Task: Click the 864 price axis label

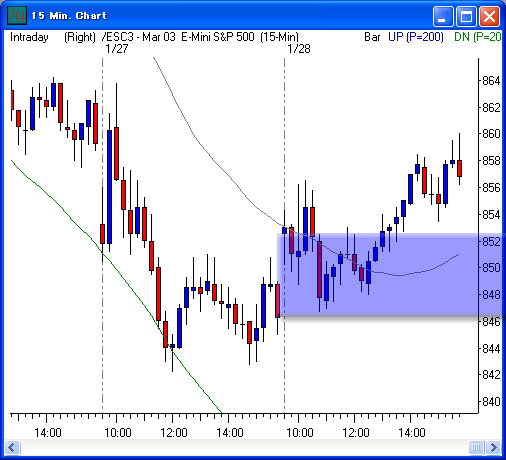Action: 491,81
